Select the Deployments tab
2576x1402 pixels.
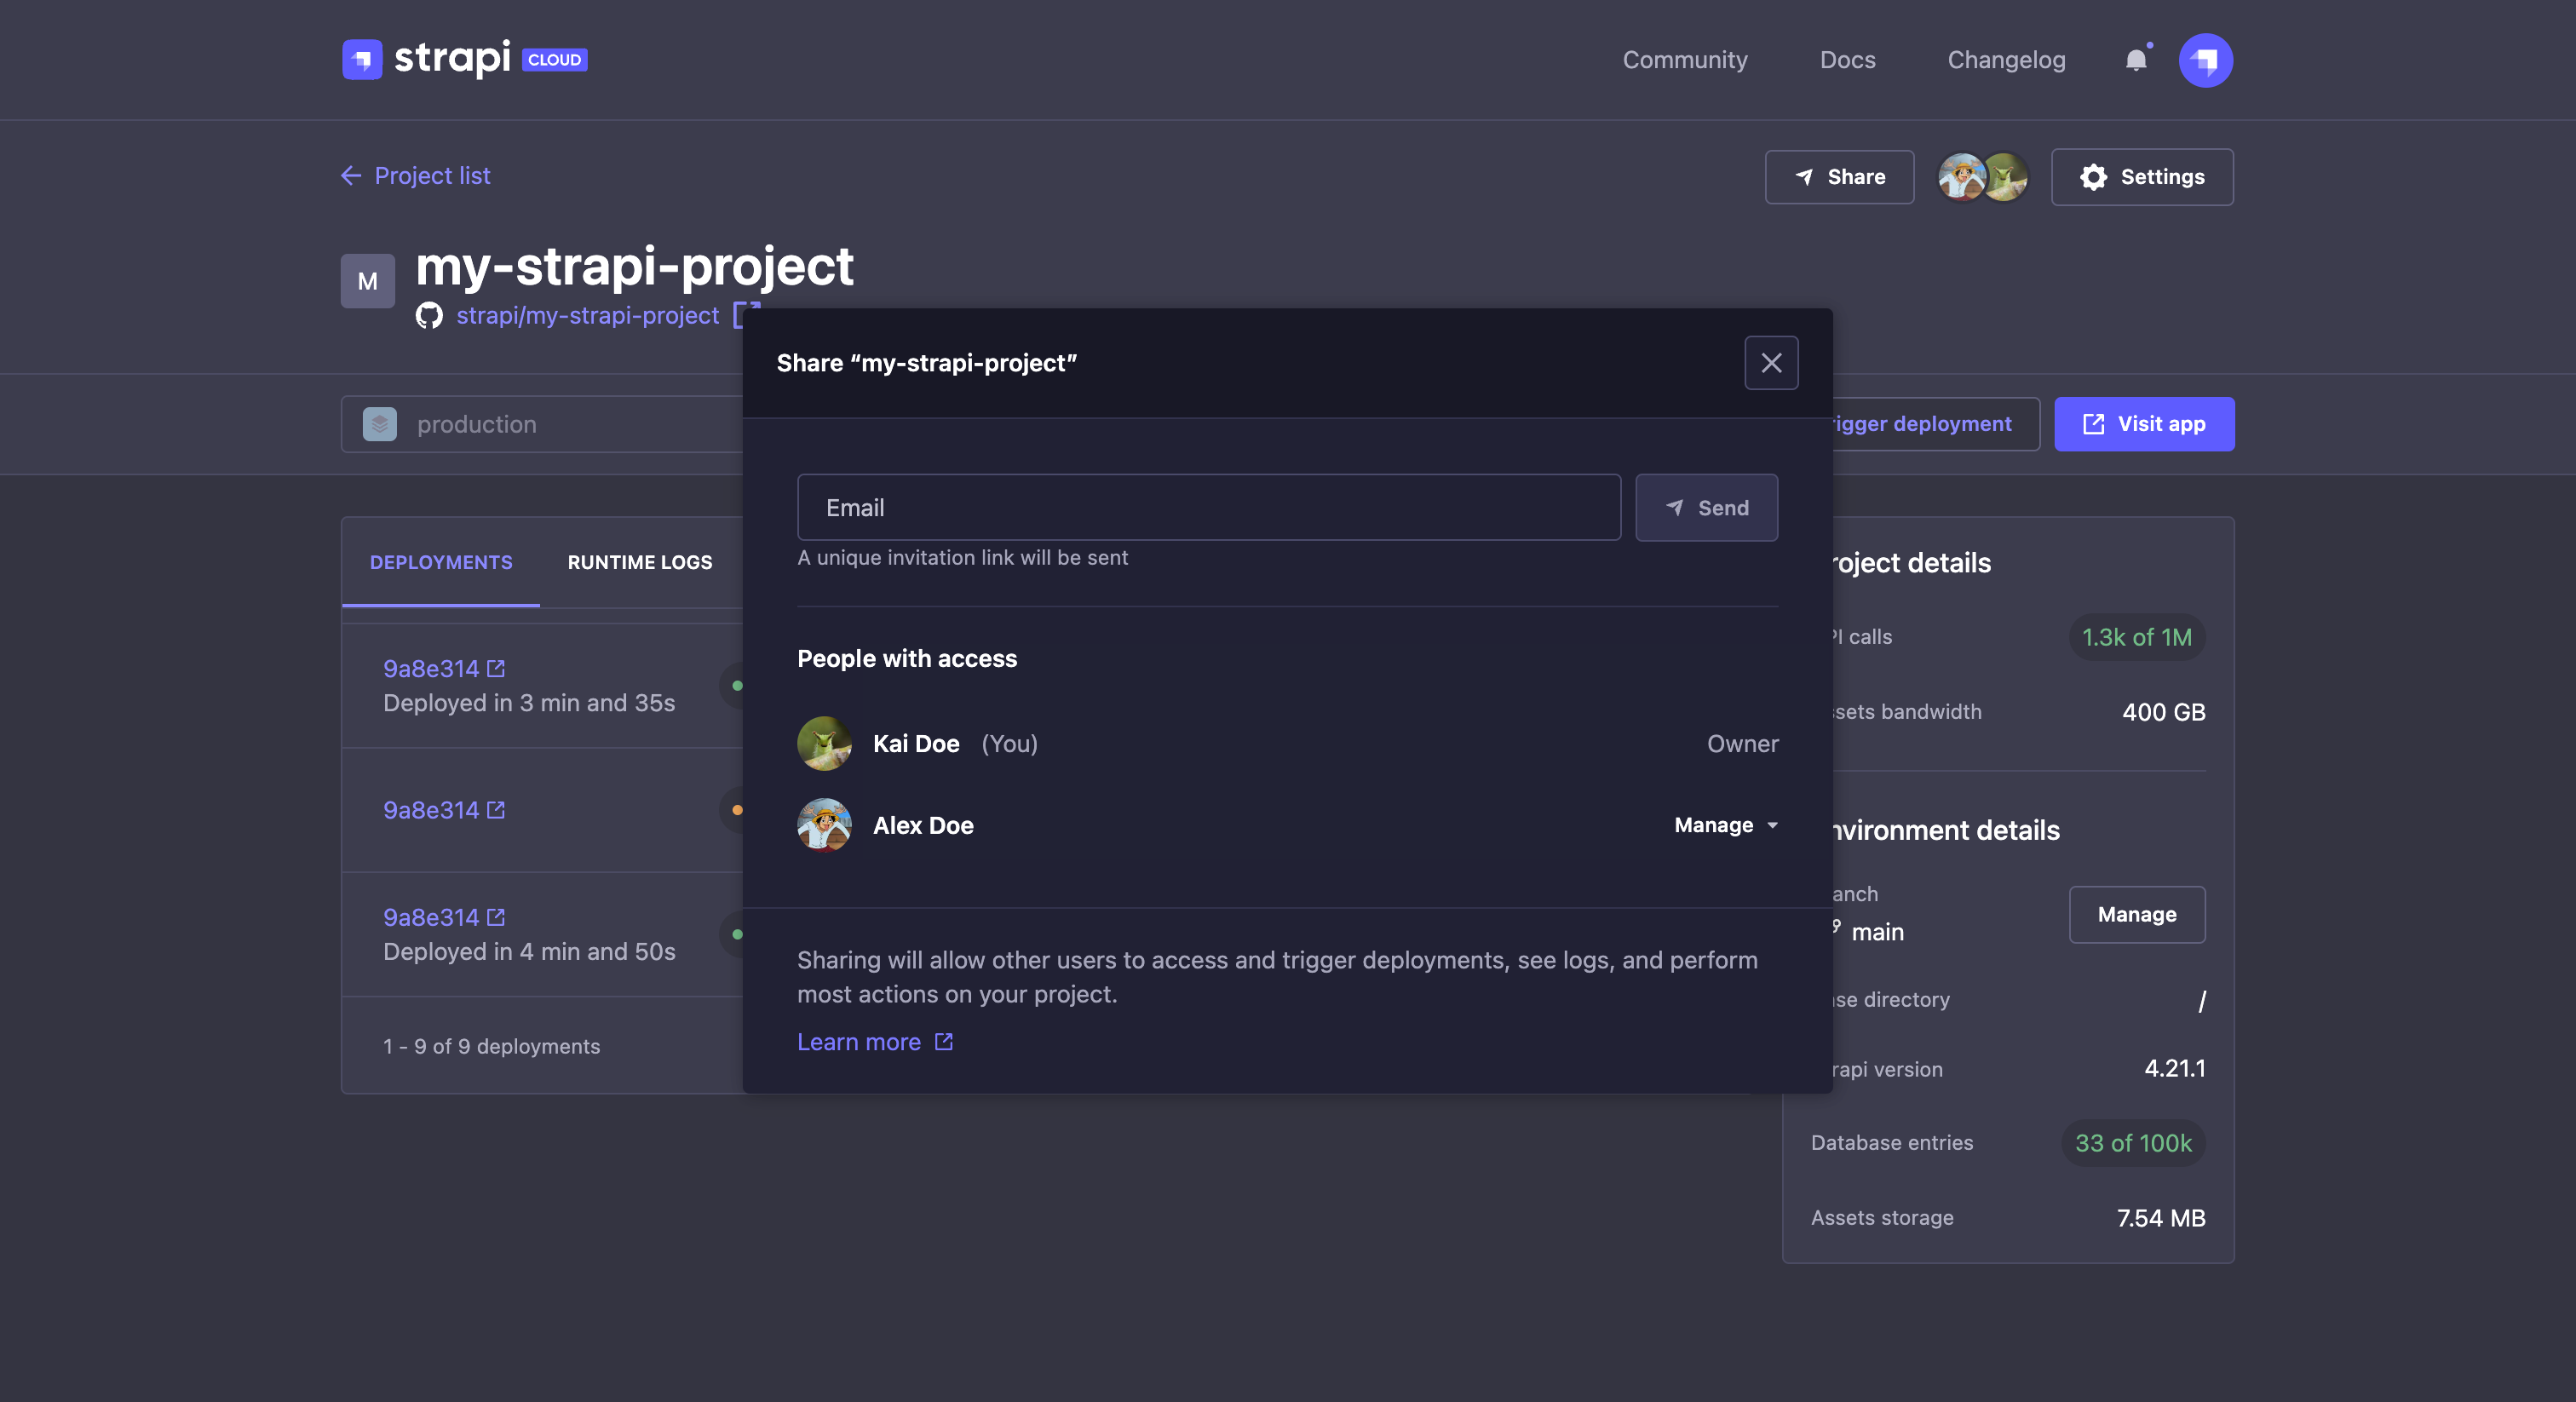pos(441,562)
